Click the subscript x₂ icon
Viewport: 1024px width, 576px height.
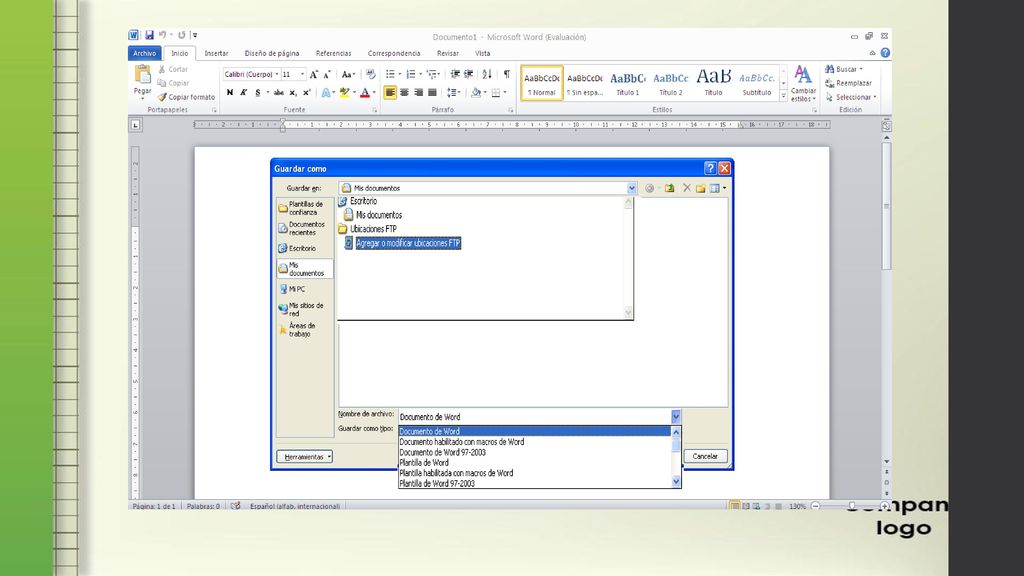293,93
